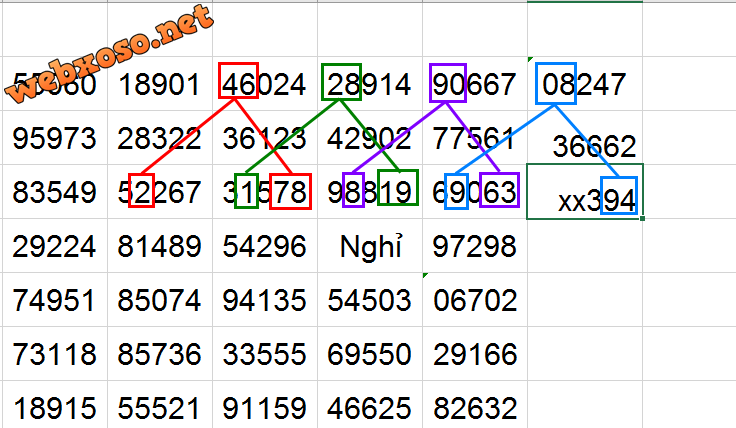Click the fill handle of the xx394 cell
This screenshot has height=428, width=736.
pos(642,218)
